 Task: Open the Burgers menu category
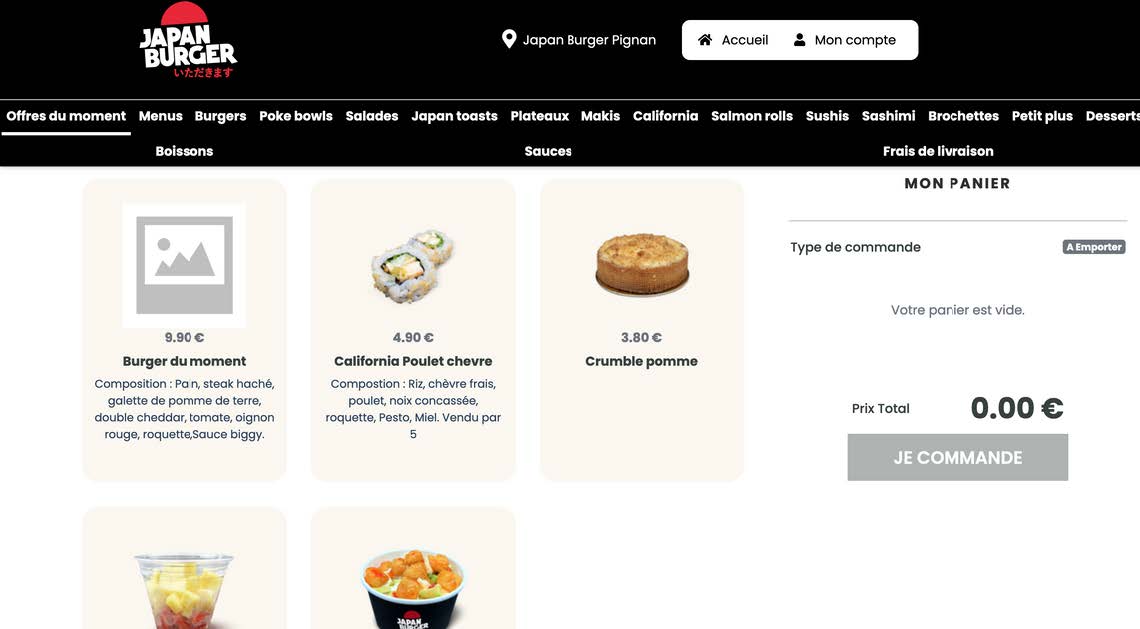point(220,116)
